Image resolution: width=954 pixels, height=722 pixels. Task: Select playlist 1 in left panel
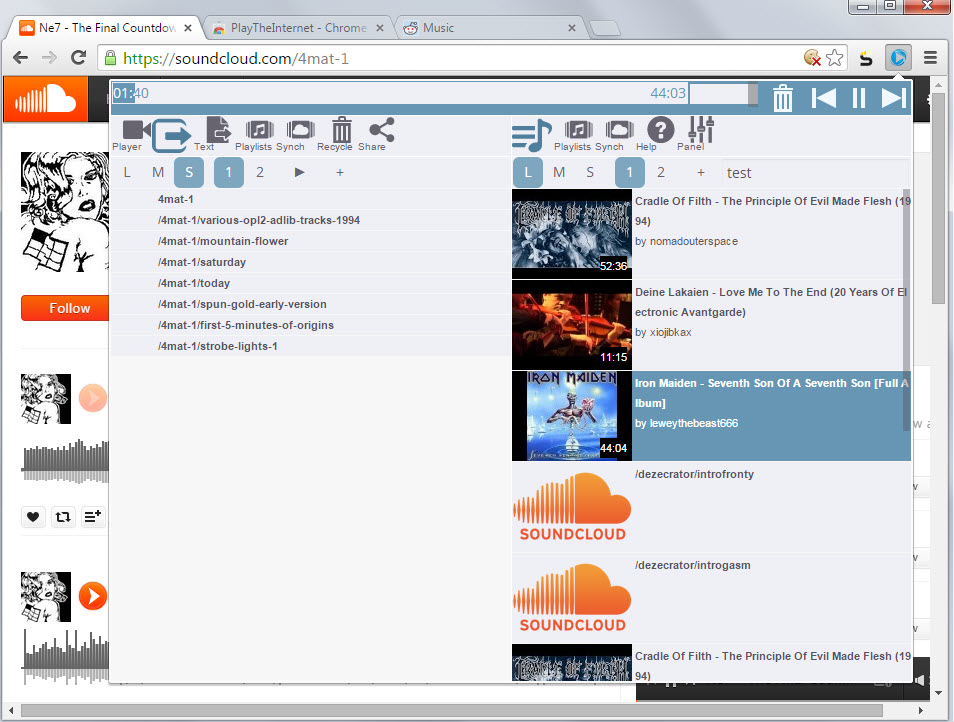229,173
